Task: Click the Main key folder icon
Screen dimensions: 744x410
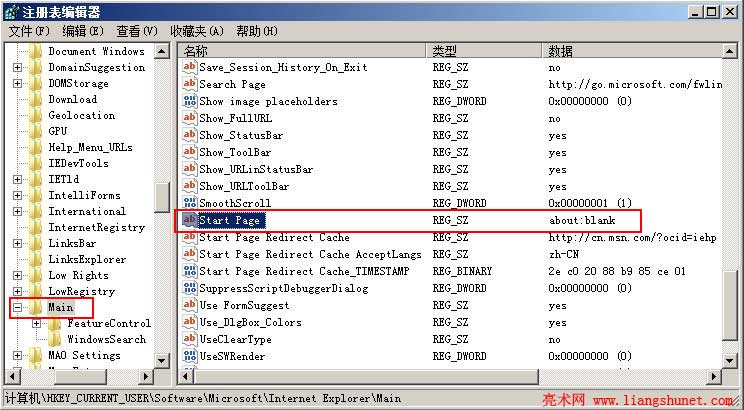Action: pyautogui.click(x=36, y=308)
